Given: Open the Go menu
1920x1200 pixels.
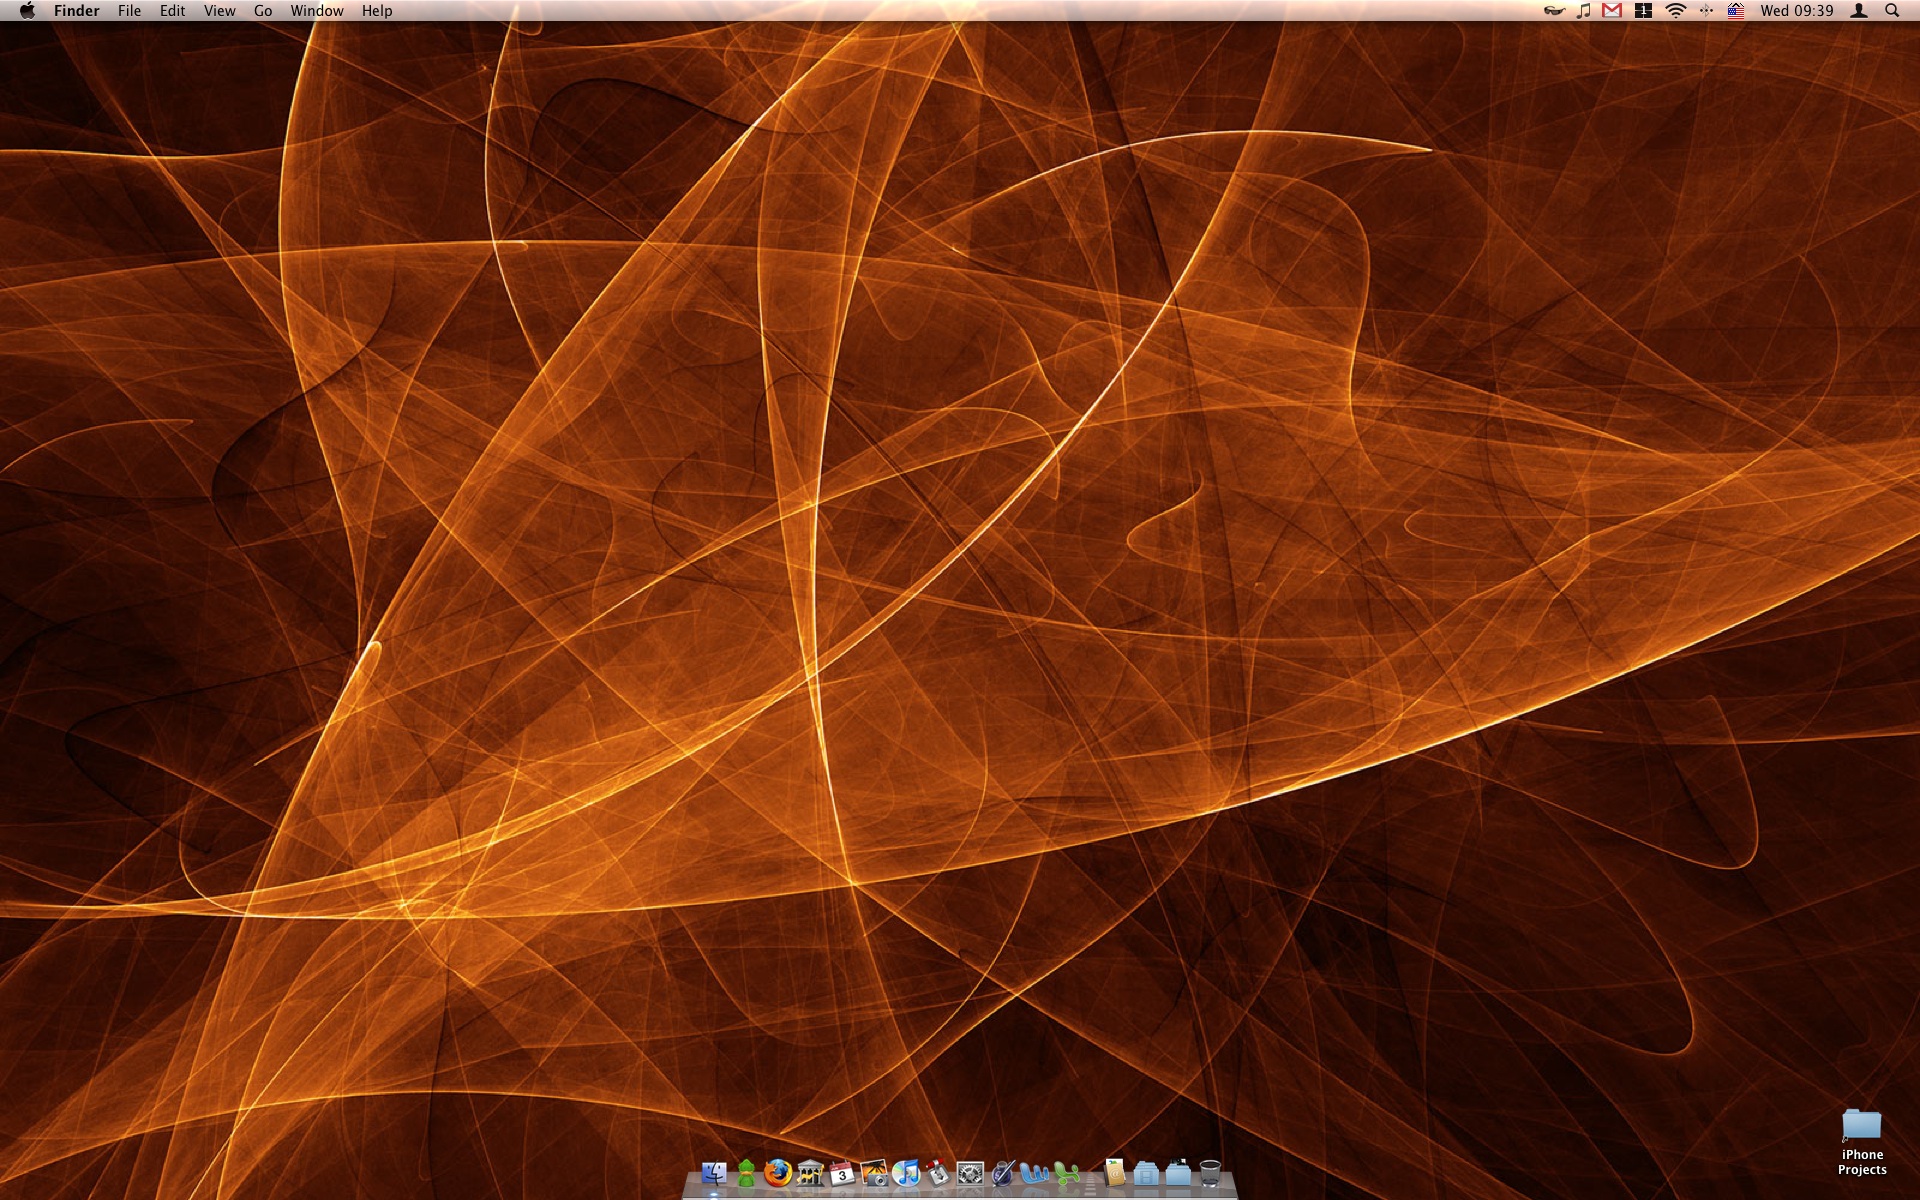Looking at the screenshot, I should coord(263,11).
